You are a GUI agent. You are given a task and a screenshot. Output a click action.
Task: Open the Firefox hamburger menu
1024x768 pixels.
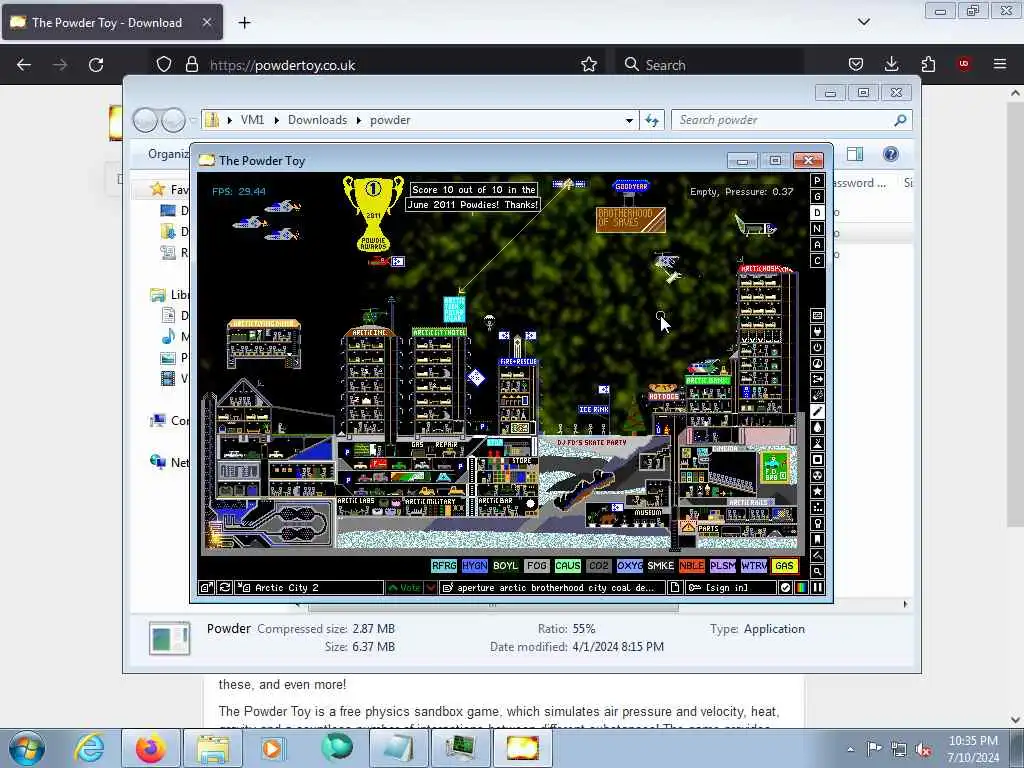pos(1000,64)
